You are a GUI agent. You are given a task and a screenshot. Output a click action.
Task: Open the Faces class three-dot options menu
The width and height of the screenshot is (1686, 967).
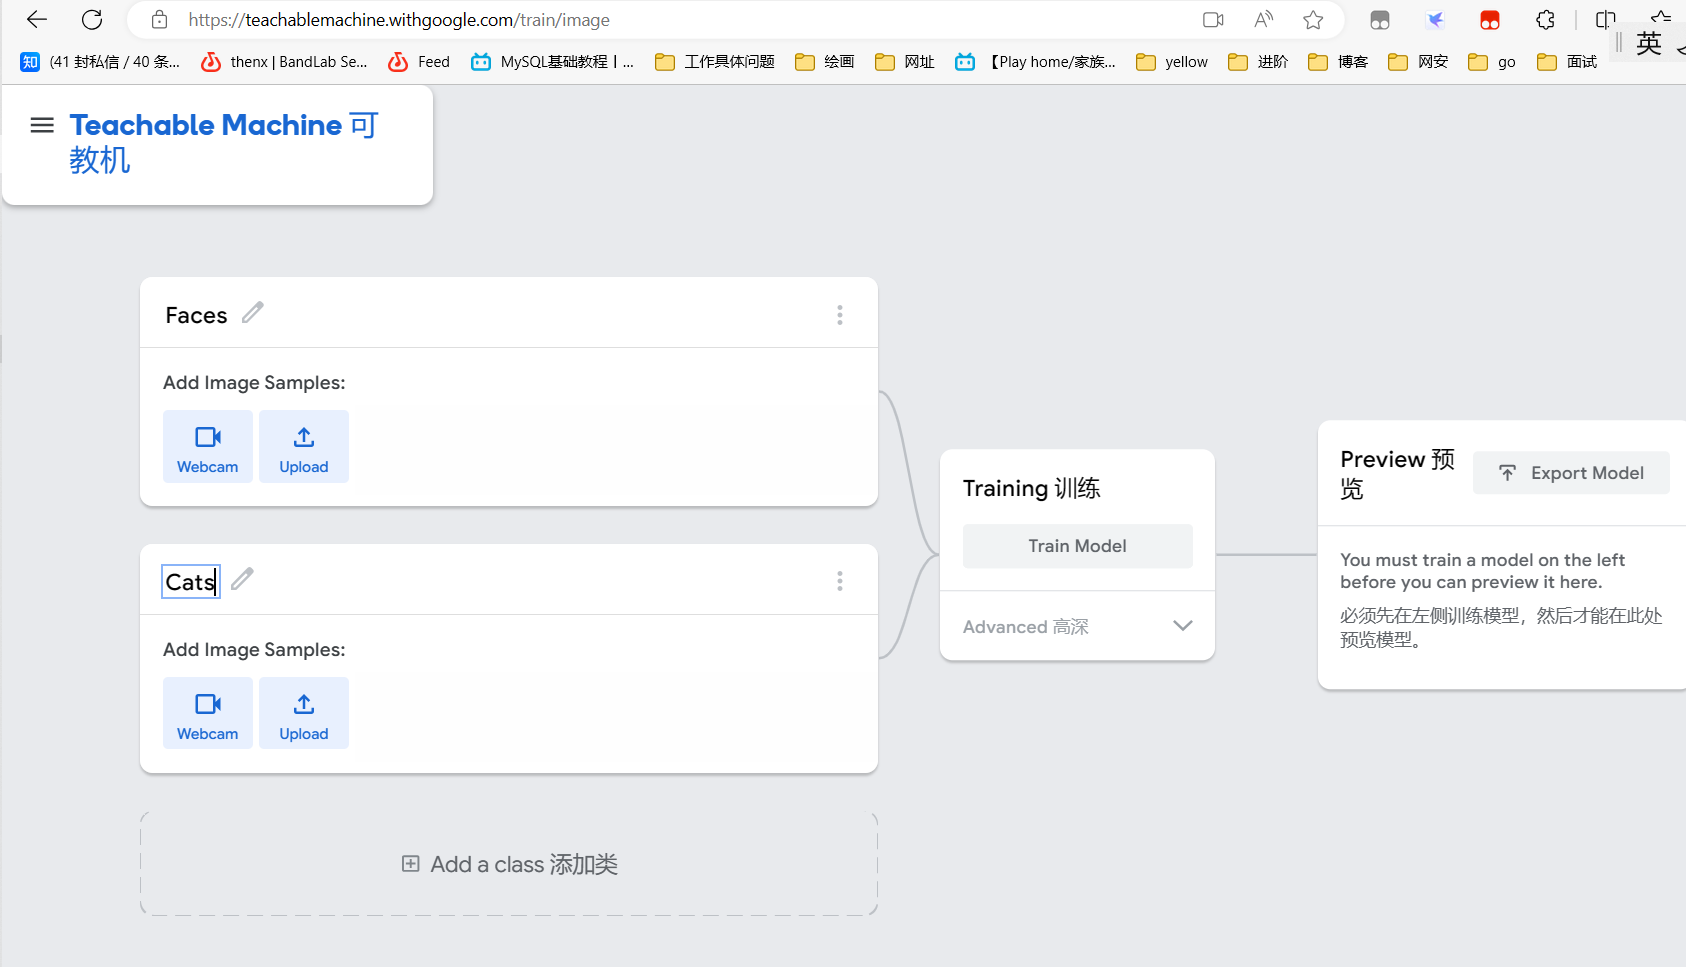pyautogui.click(x=840, y=315)
